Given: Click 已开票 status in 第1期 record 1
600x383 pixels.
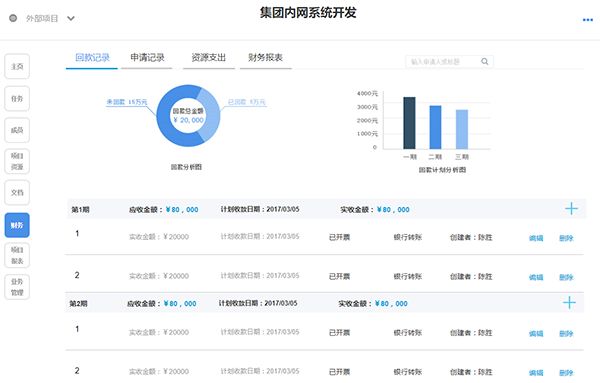Looking at the screenshot, I should 339,237.
